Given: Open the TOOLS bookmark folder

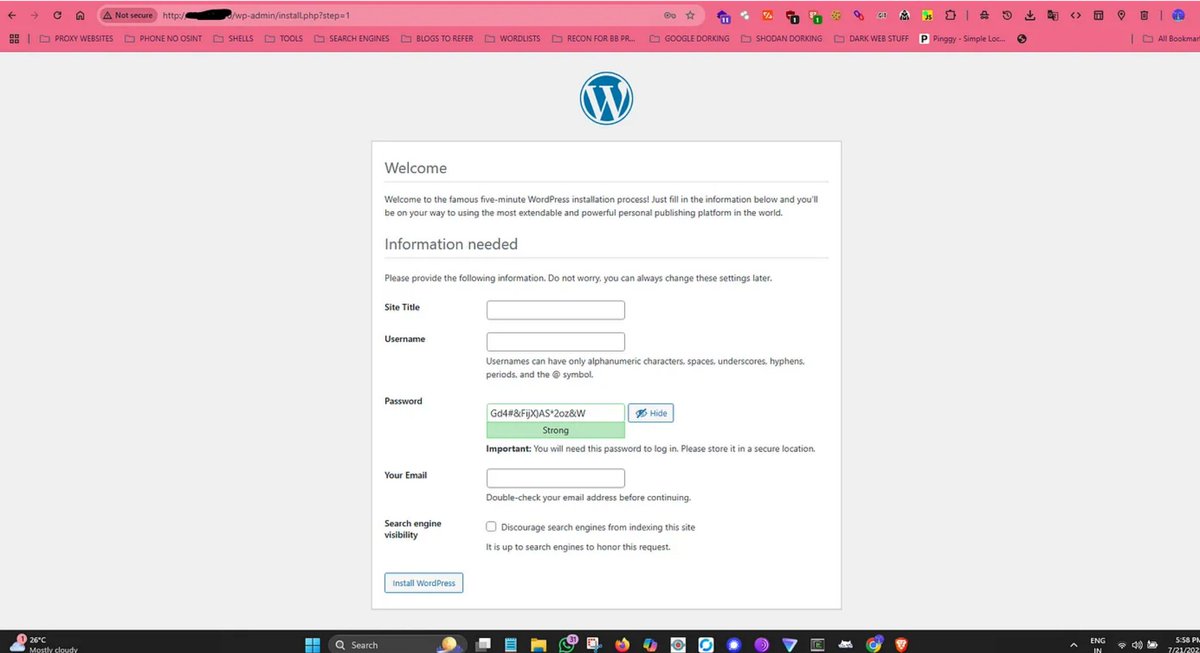Looking at the screenshot, I should click(284, 39).
